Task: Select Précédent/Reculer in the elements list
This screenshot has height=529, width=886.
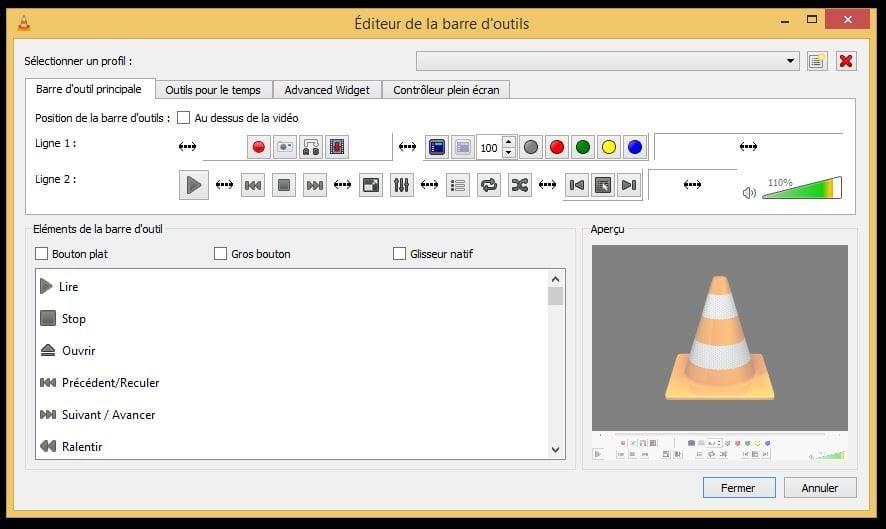Action: click(x=291, y=383)
